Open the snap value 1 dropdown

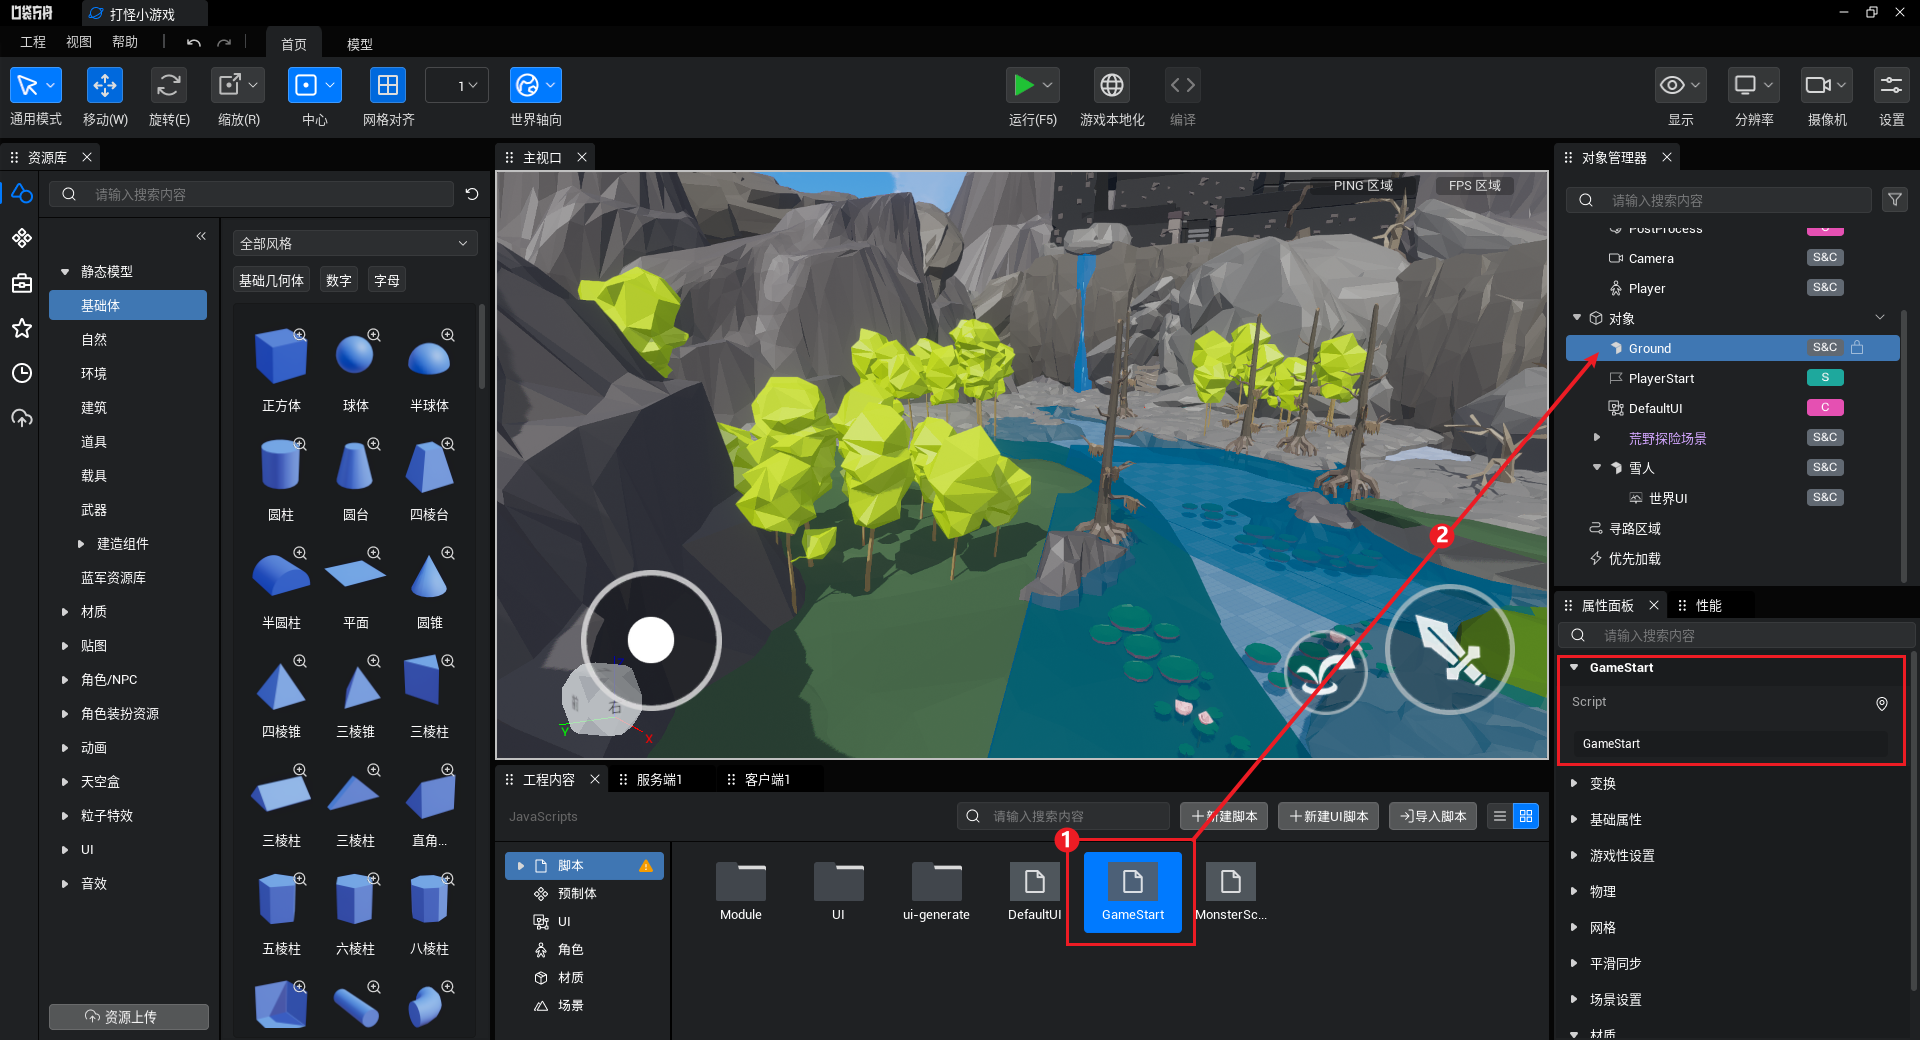point(457,86)
